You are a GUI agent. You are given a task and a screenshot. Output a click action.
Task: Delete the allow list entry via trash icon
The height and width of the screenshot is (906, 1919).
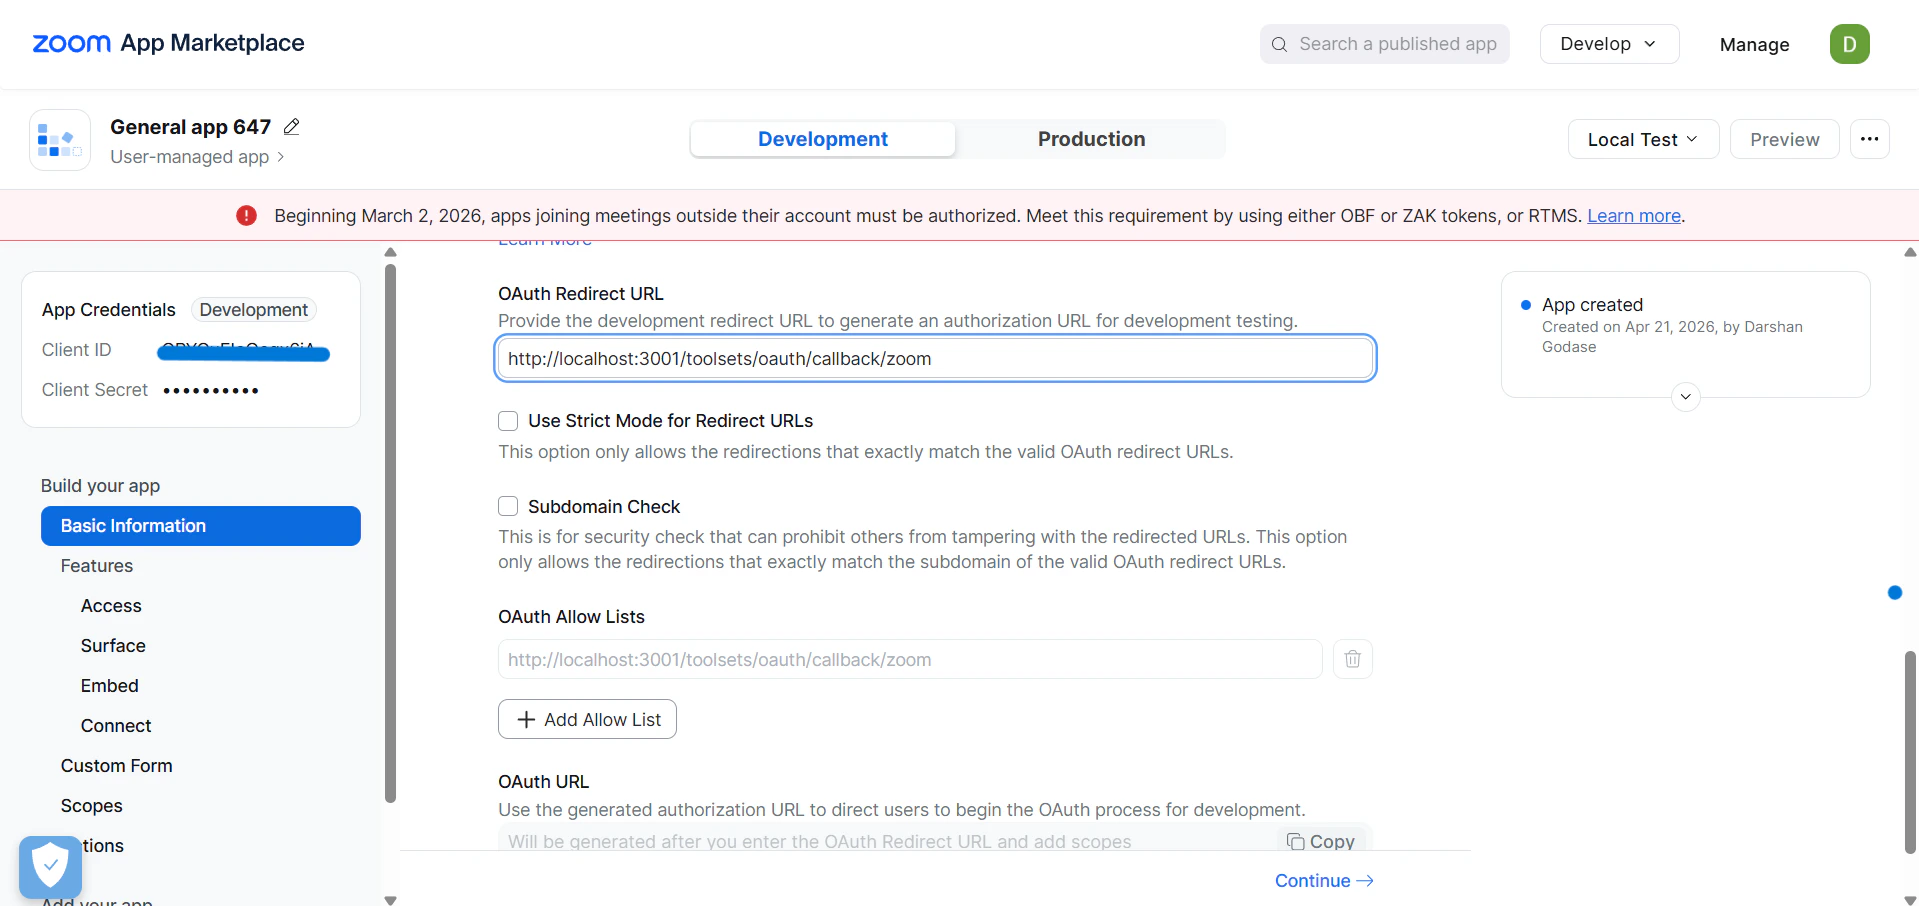1352,659
